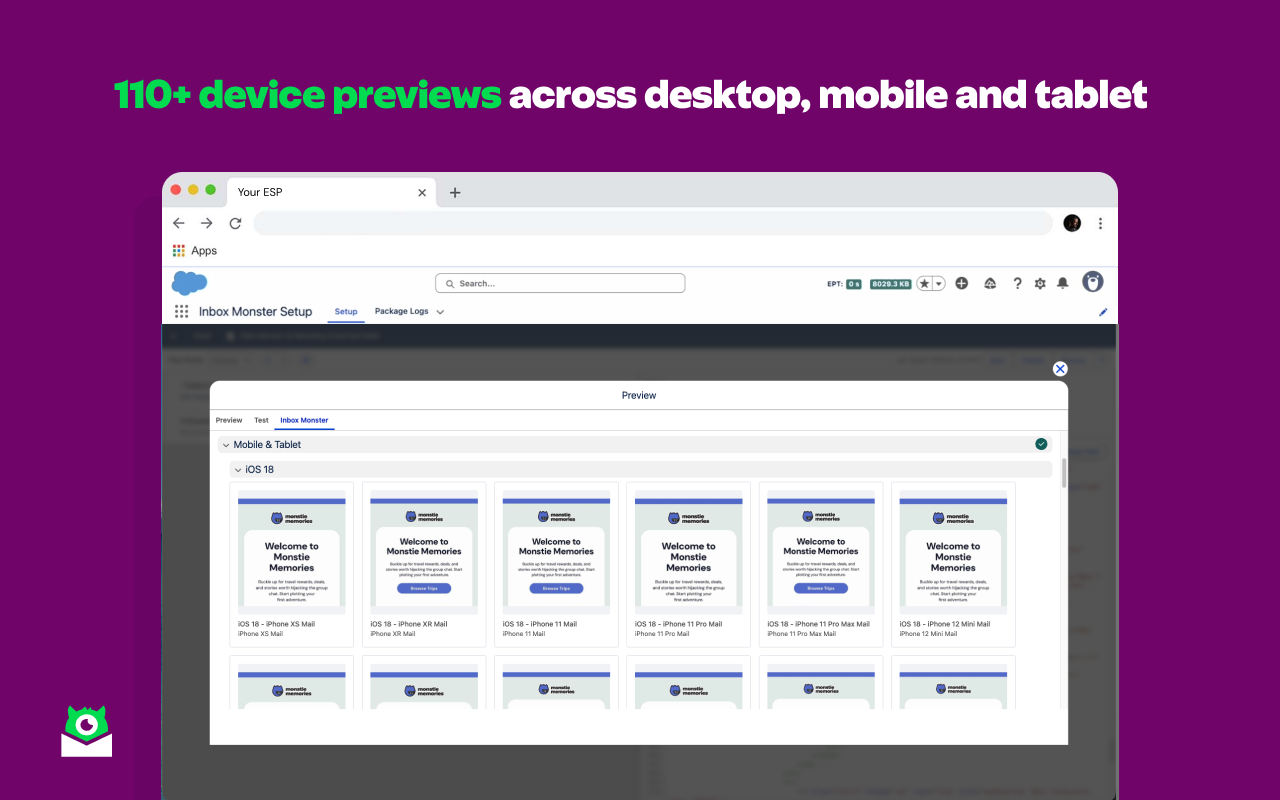Open the App Launcher grid icon
Screen dimensions: 1280x800
tap(181, 311)
